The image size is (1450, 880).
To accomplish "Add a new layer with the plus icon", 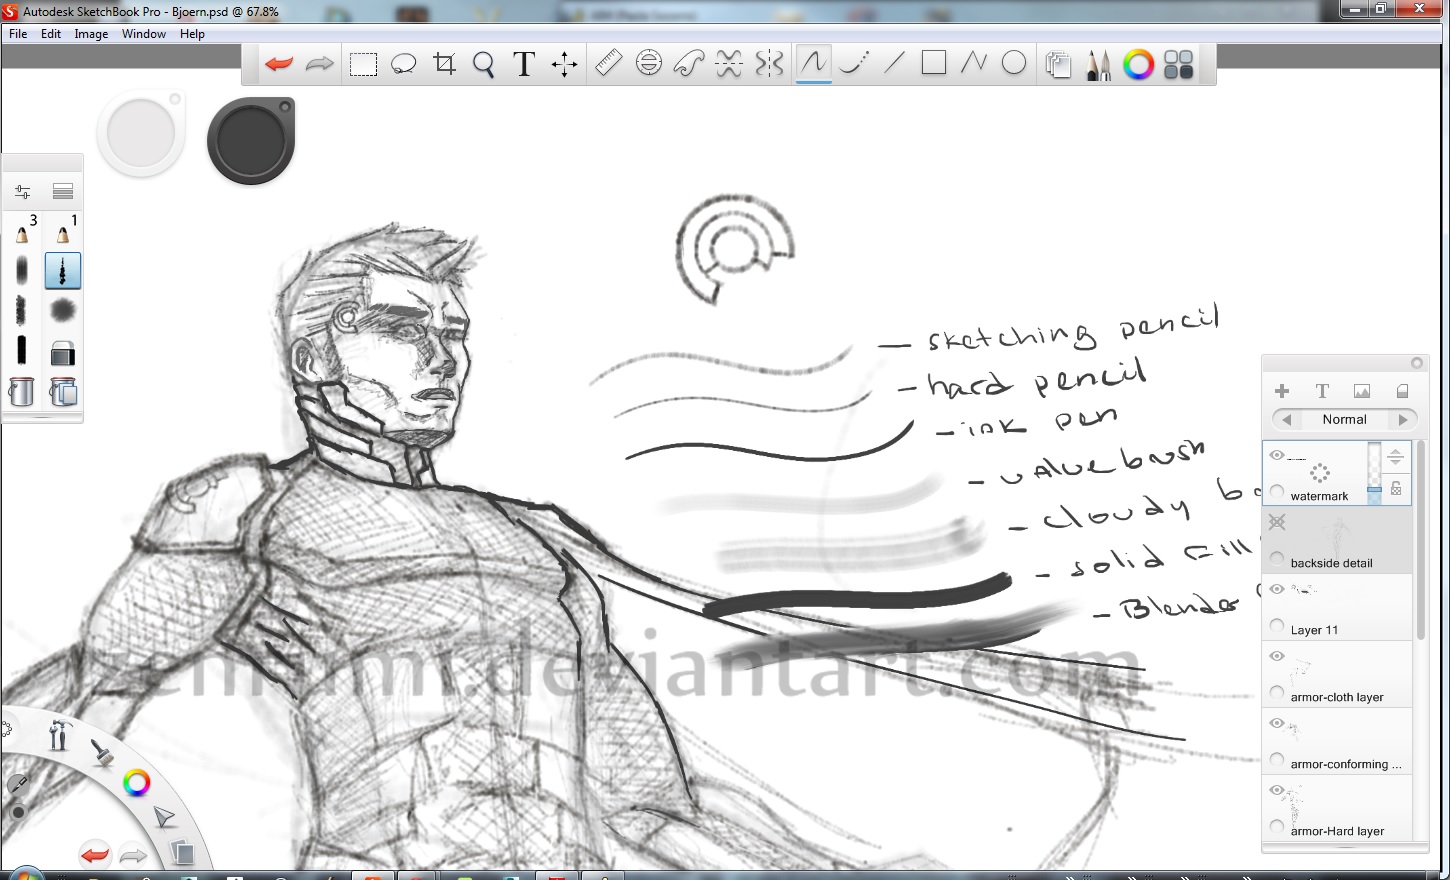I will [1281, 390].
